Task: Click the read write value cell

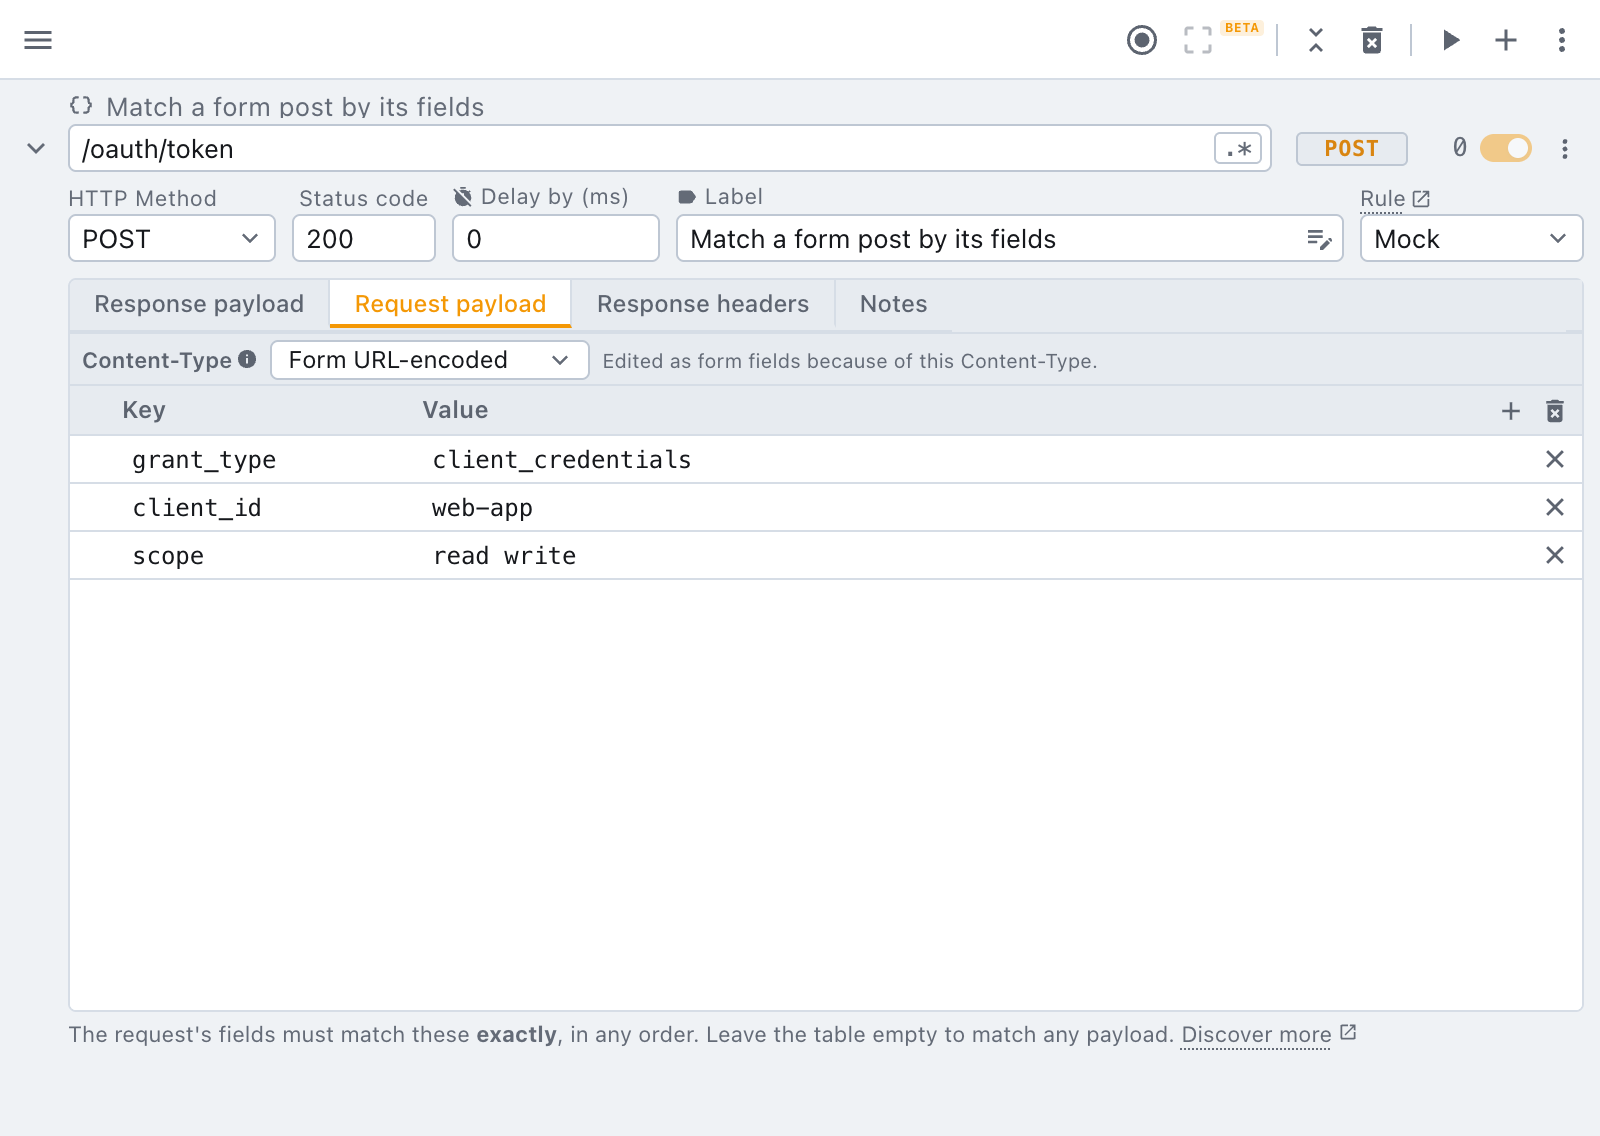Action: tap(504, 556)
